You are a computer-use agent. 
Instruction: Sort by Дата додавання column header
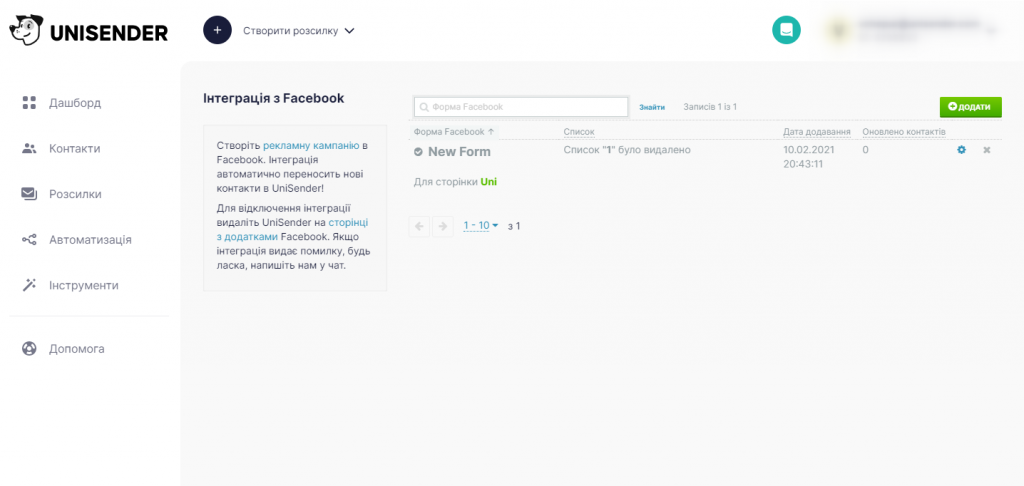coord(816,132)
